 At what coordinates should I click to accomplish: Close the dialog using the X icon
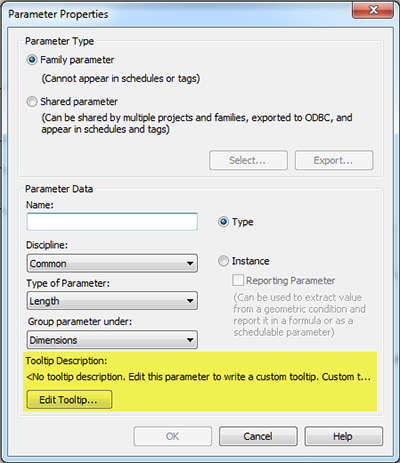[x=373, y=10]
